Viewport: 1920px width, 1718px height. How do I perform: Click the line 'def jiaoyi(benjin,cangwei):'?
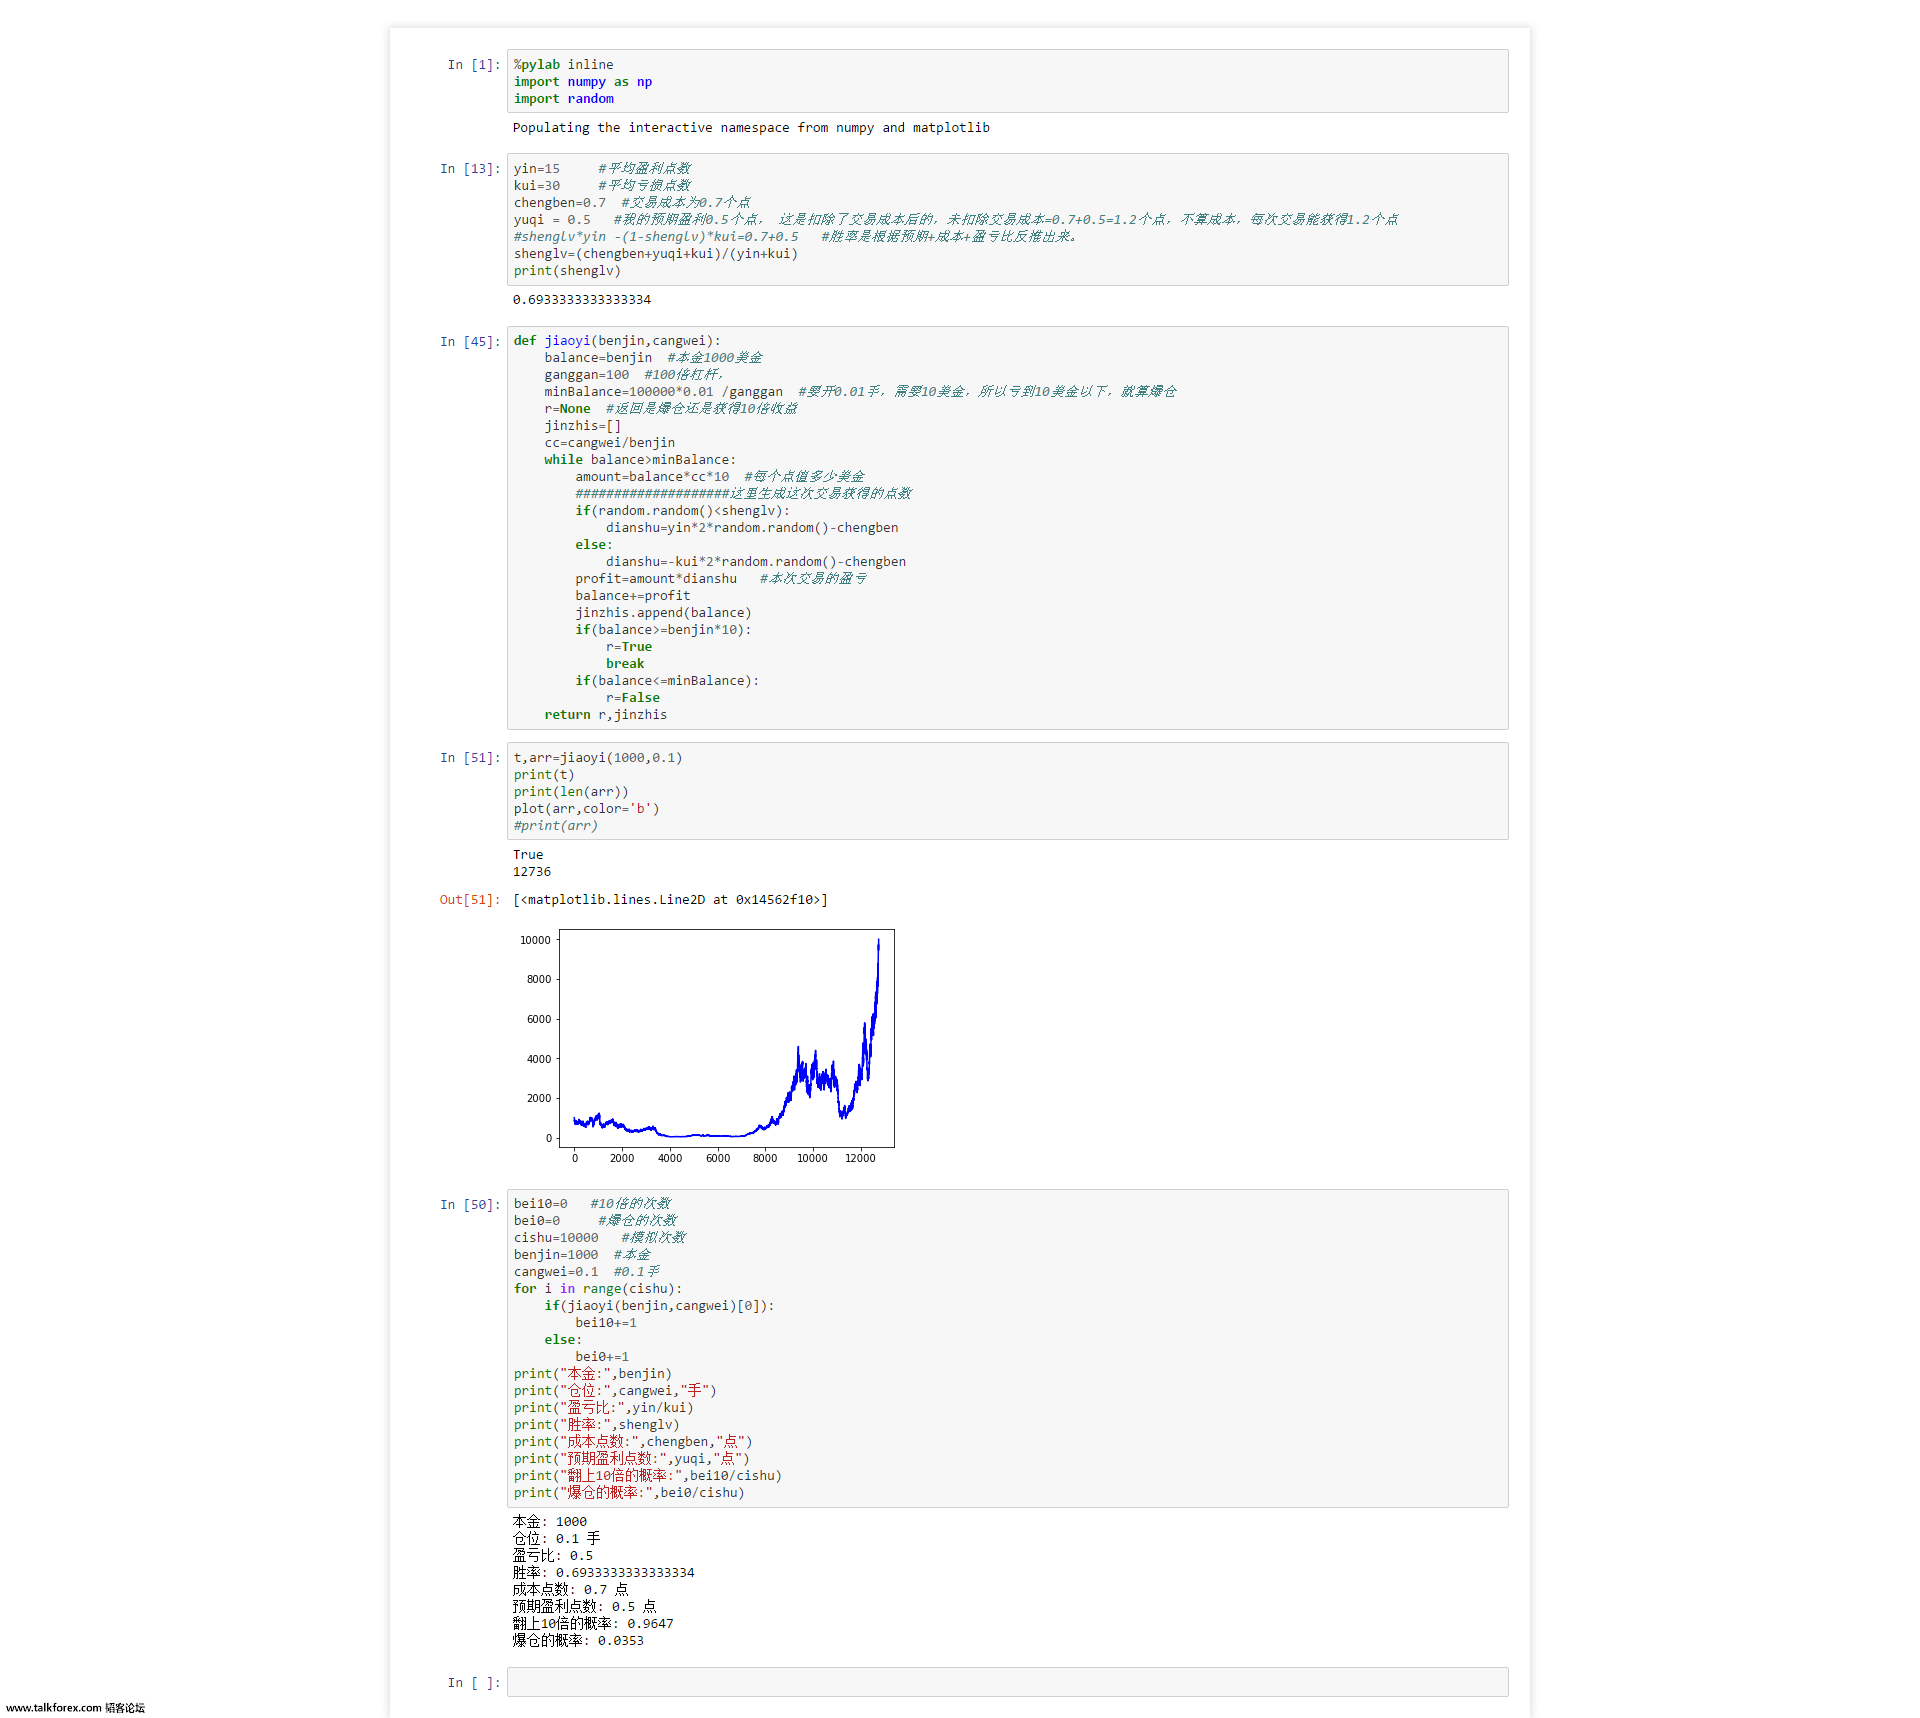tap(617, 341)
